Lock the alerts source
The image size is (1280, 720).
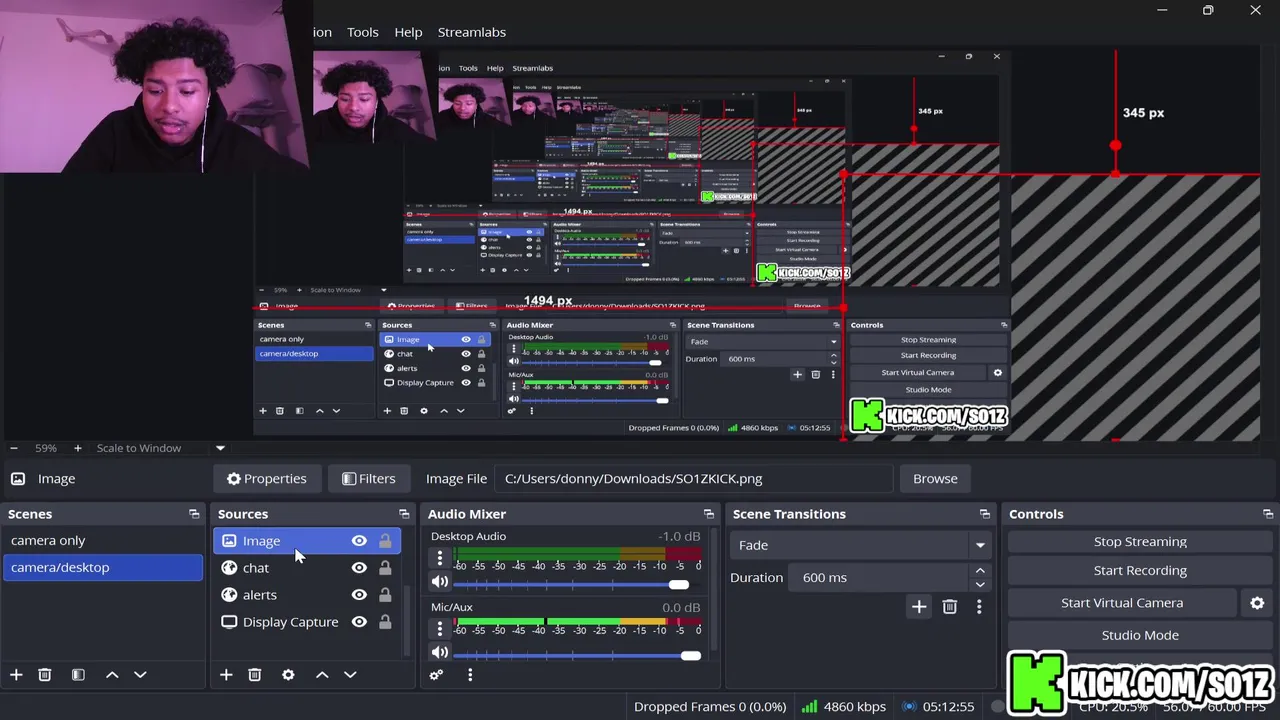pos(385,595)
